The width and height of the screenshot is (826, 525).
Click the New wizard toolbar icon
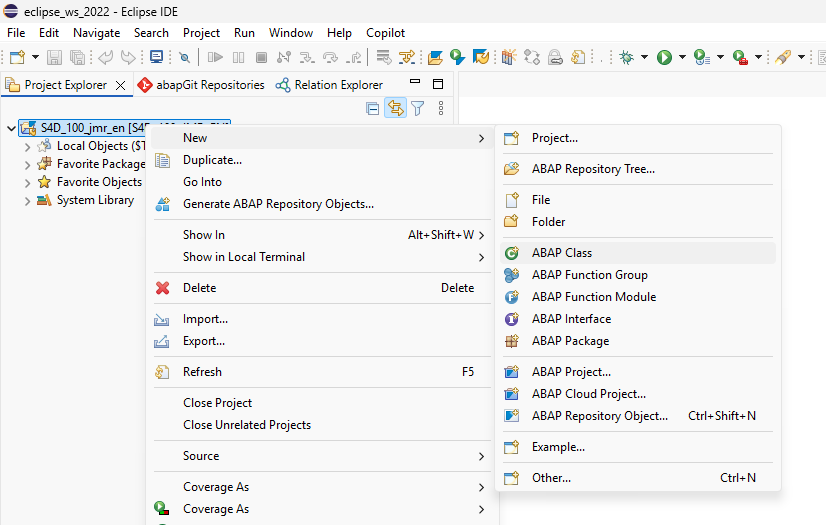pos(17,57)
